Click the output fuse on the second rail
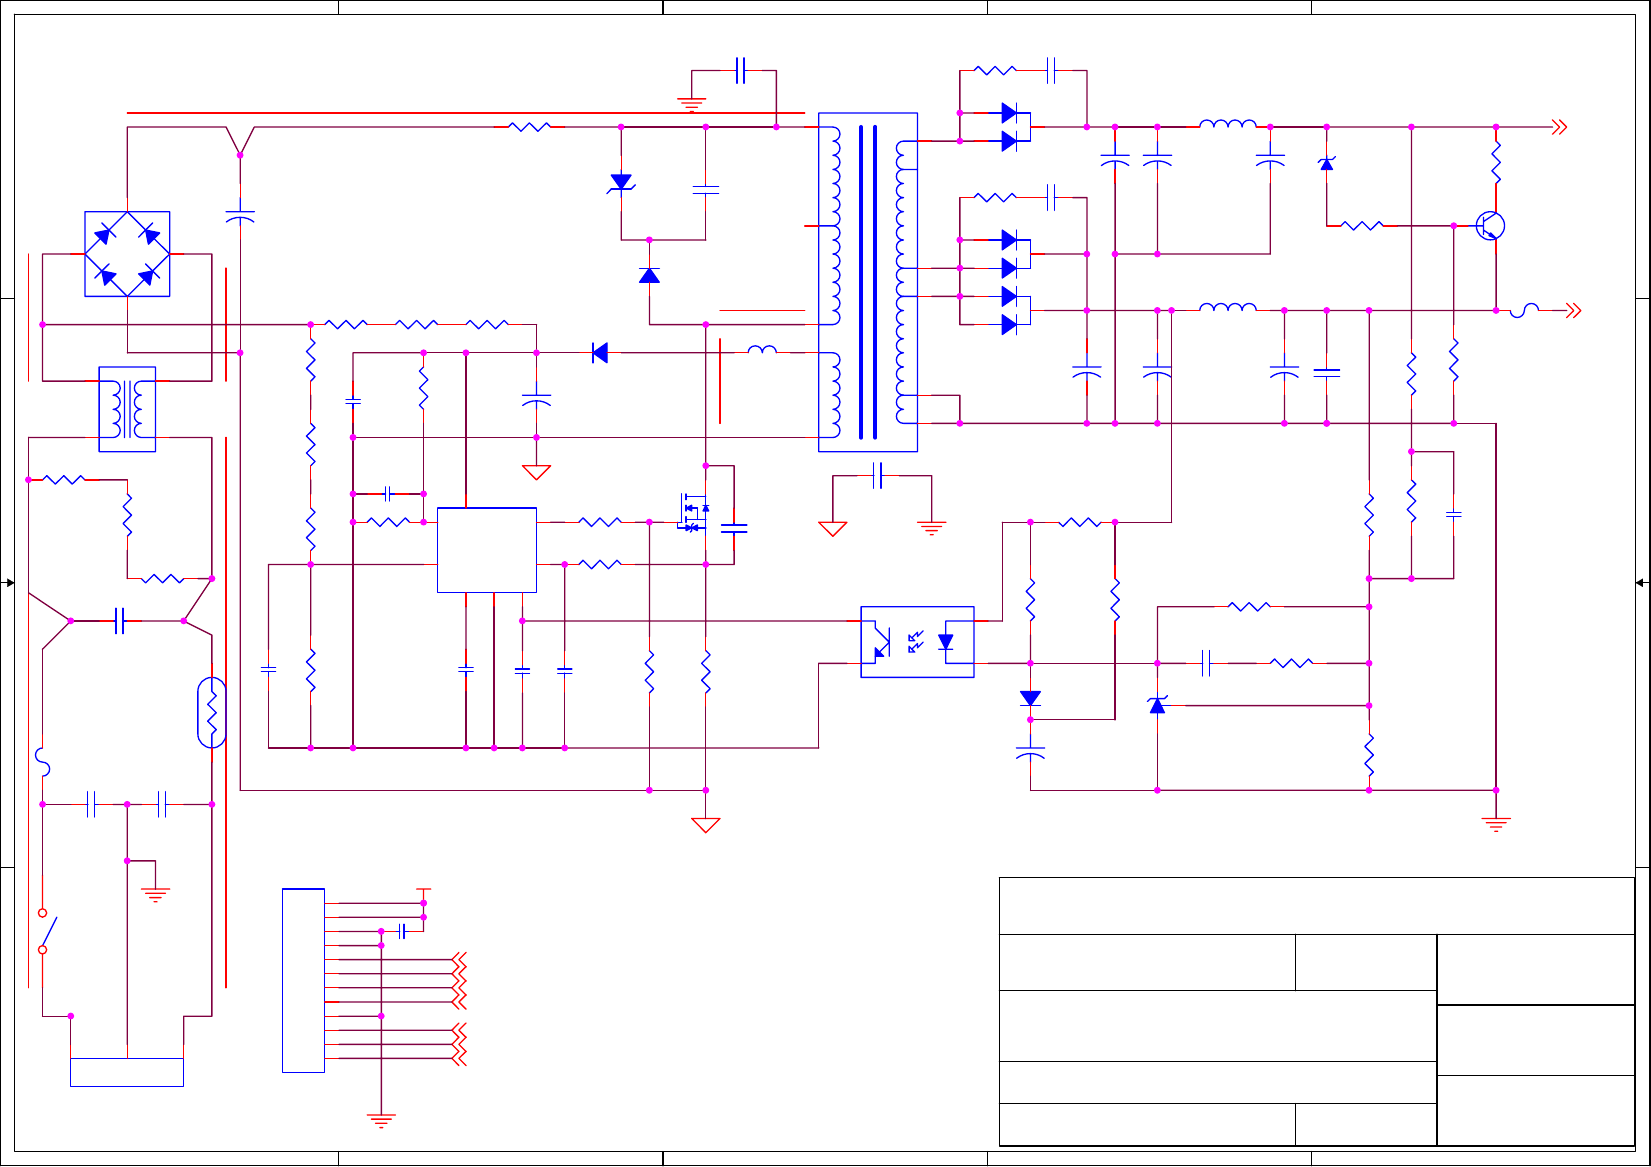 (x=1525, y=311)
